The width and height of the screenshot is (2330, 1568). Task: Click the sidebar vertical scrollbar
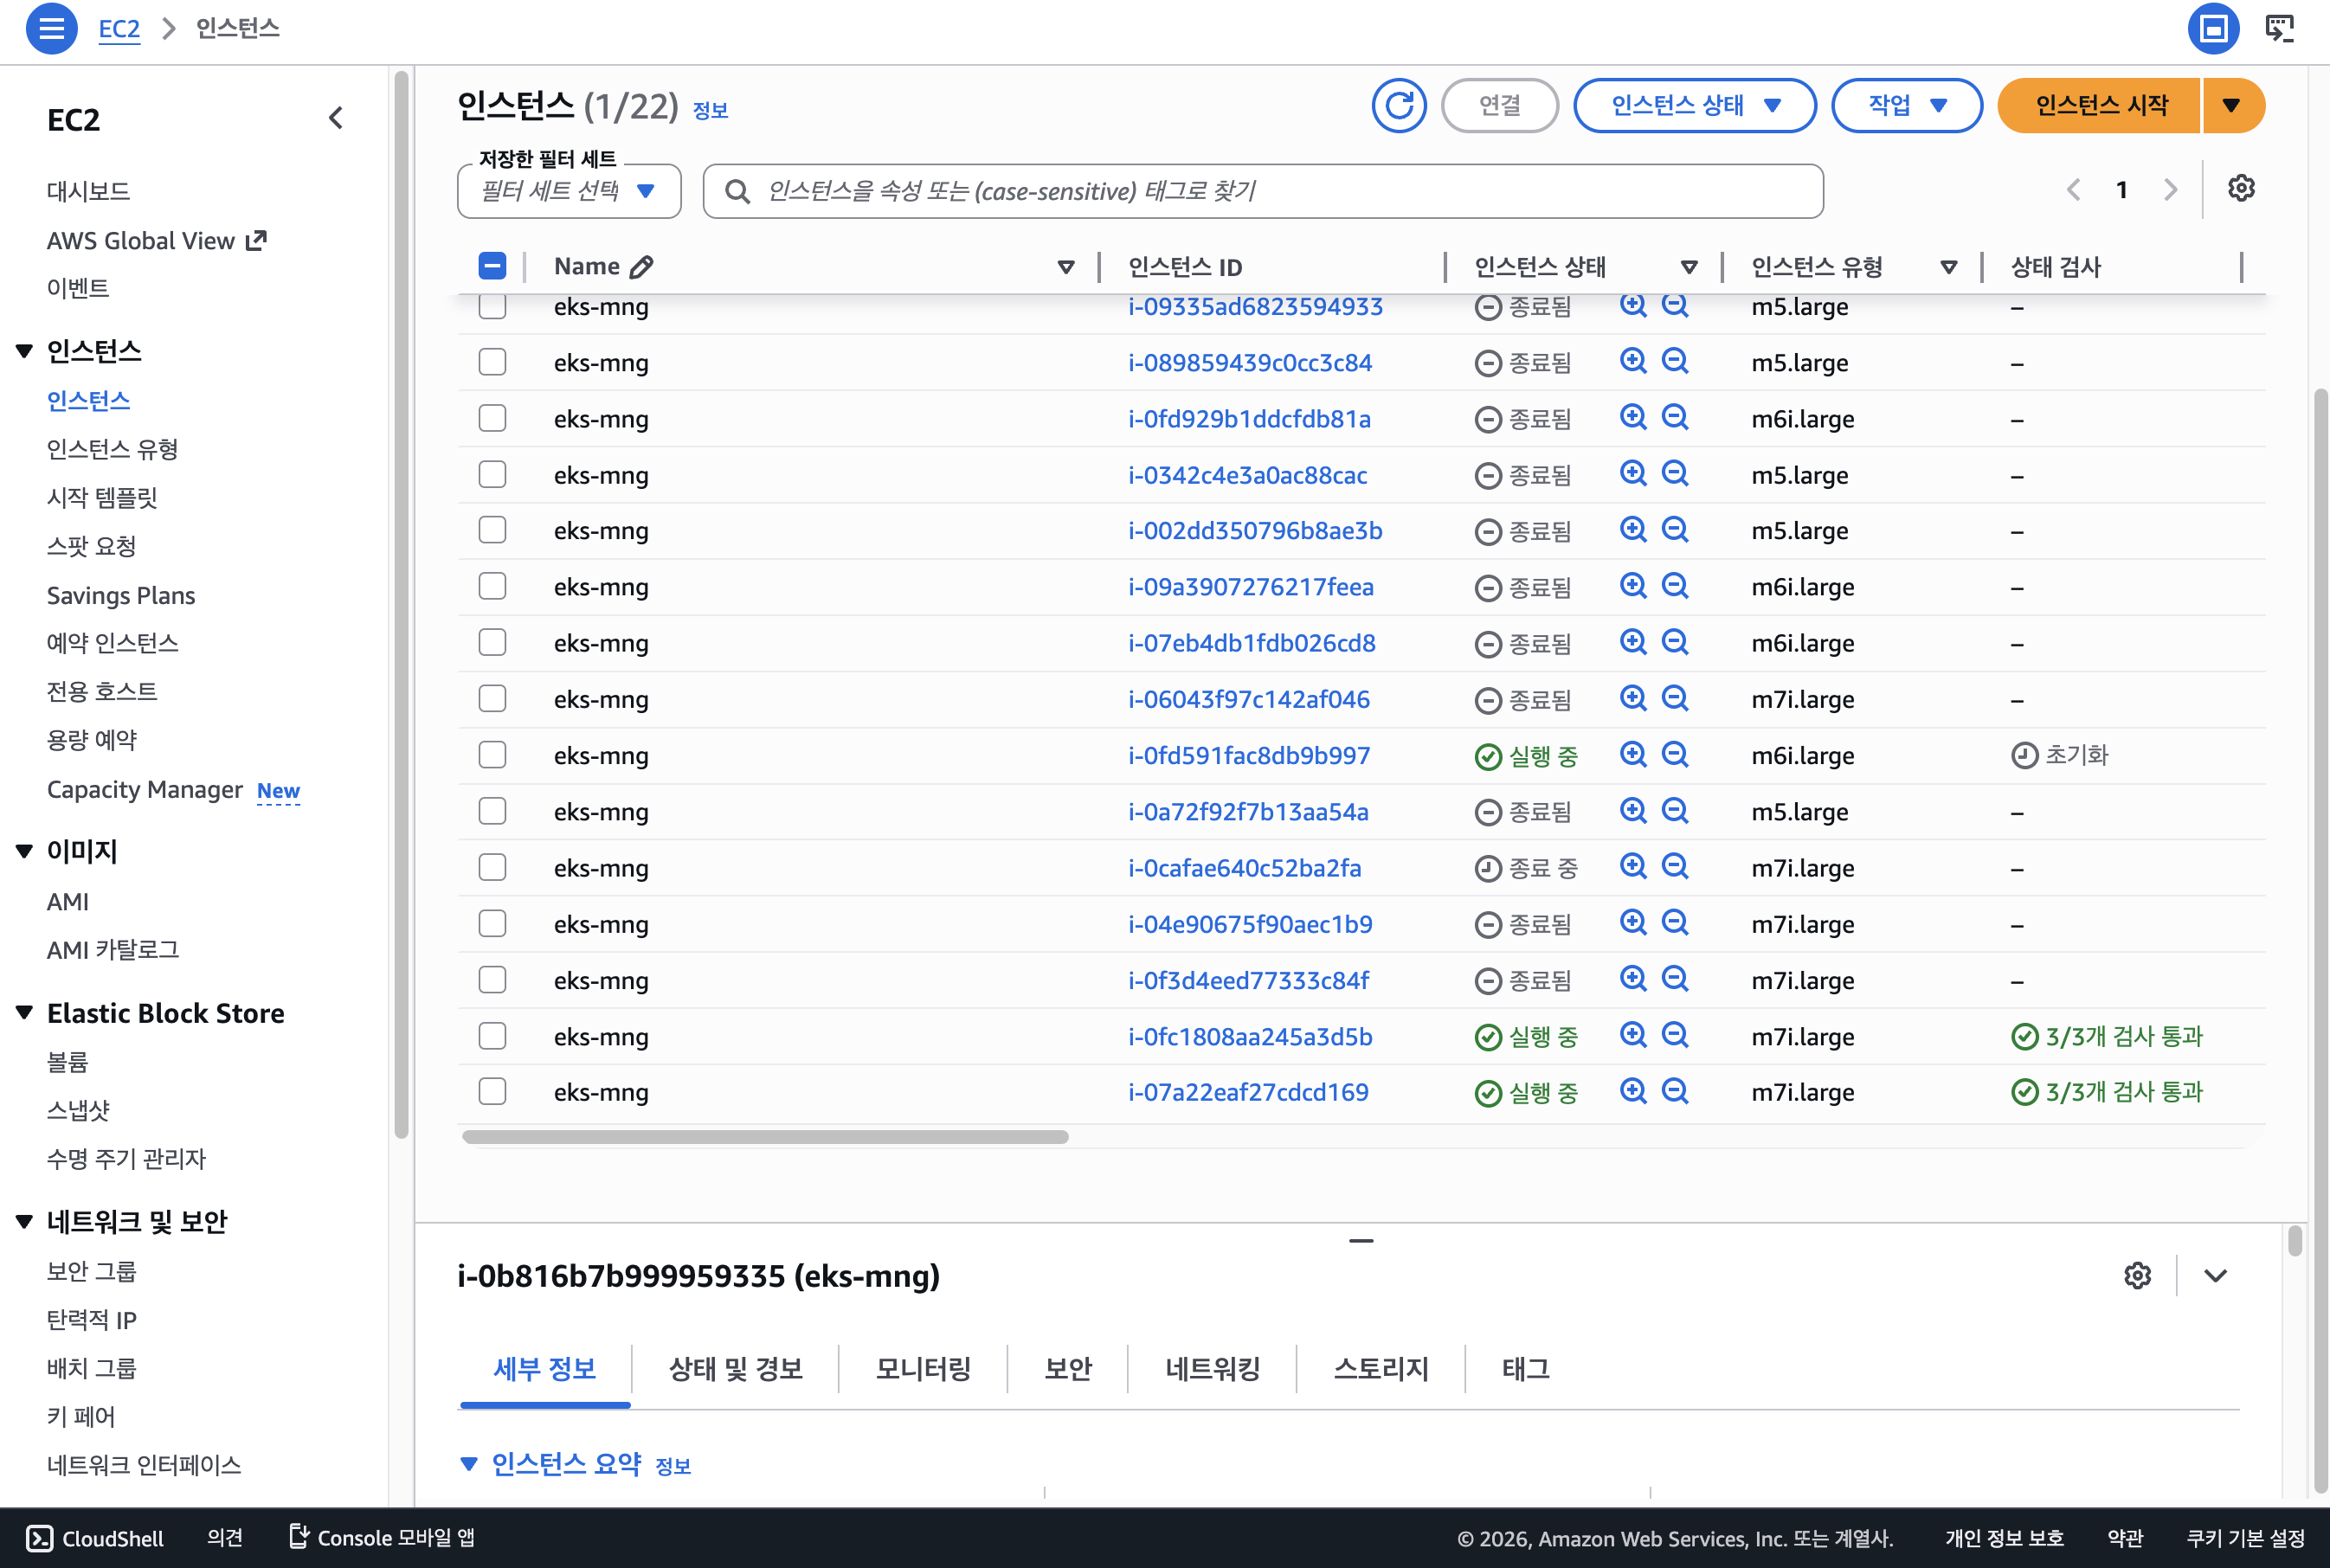[x=401, y=605]
